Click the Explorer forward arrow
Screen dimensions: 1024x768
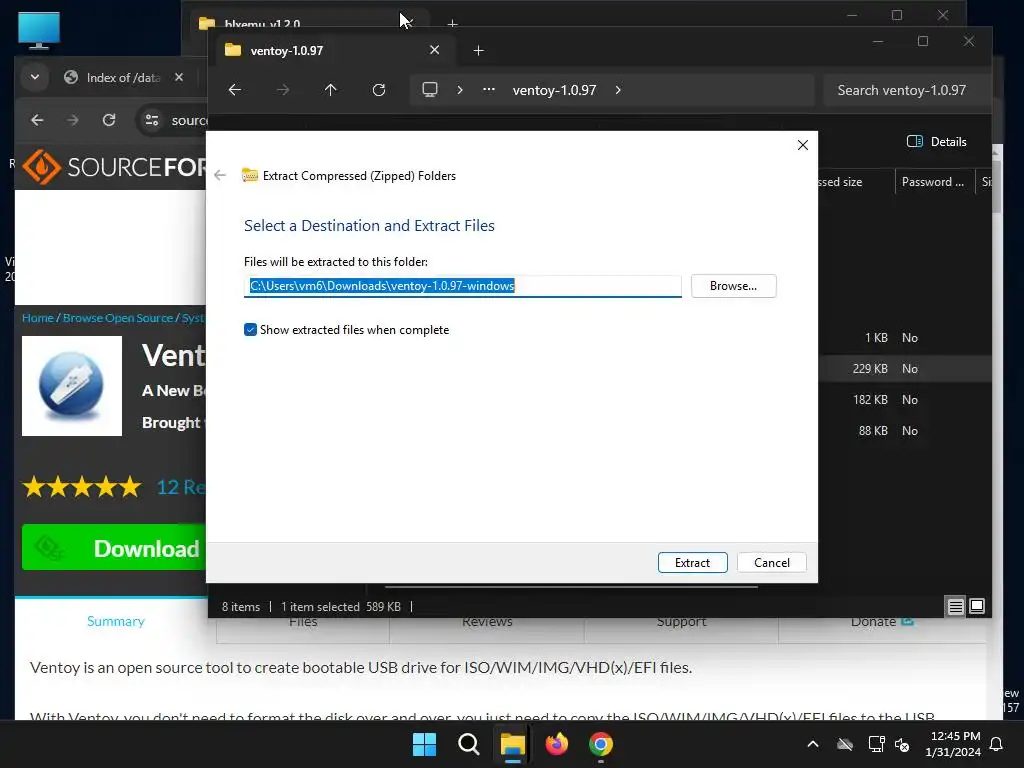coord(283,90)
